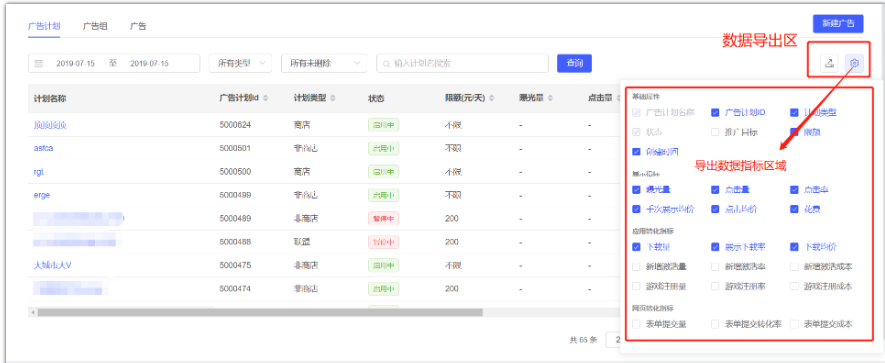This screenshot has height=363, width=885.
Task: Switch to the 广告 tab
Action: (138, 26)
